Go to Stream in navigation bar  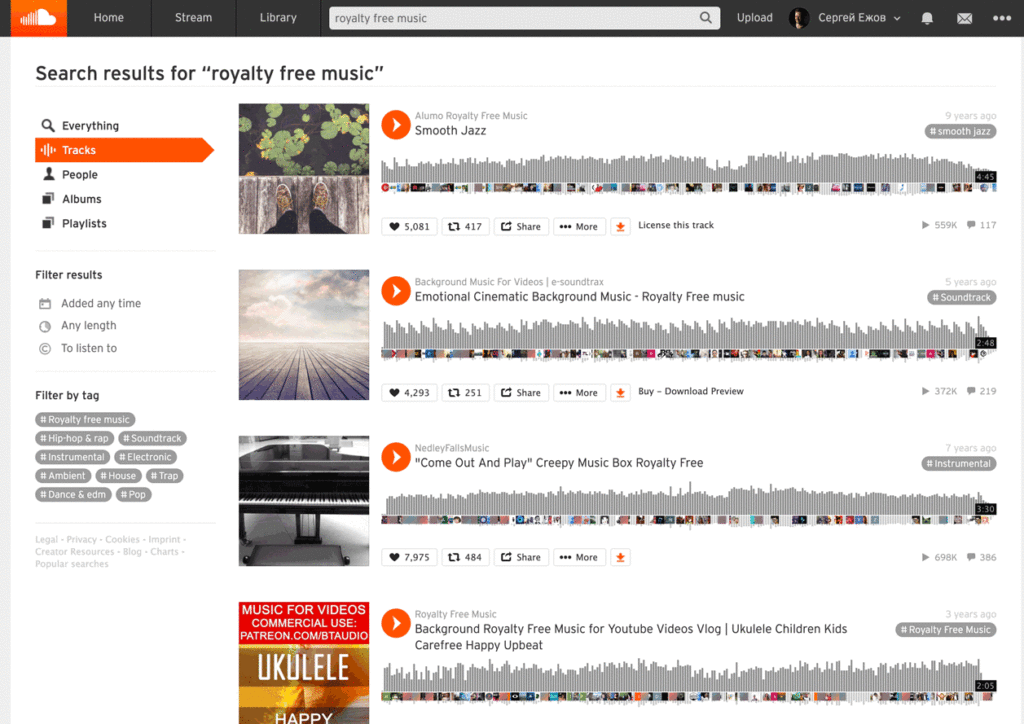click(193, 18)
